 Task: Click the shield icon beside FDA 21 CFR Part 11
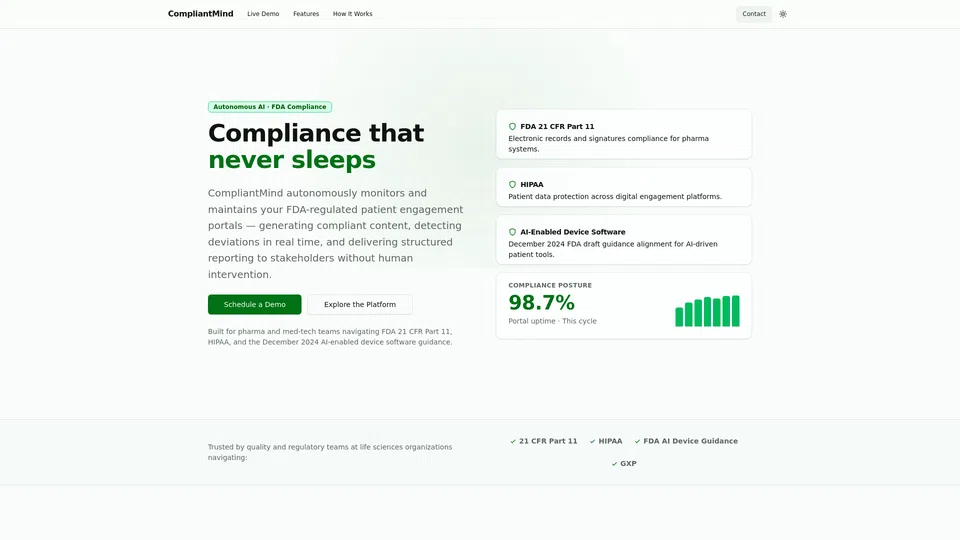(x=512, y=127)
